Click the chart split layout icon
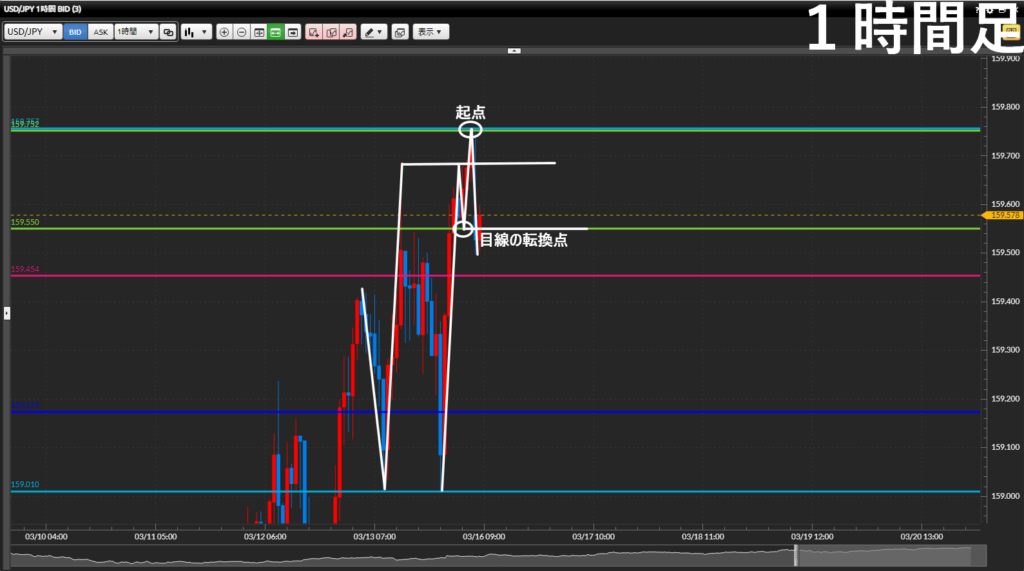Image resolution: width=1024 pixels, height=571 pixels. pos(259,32)
